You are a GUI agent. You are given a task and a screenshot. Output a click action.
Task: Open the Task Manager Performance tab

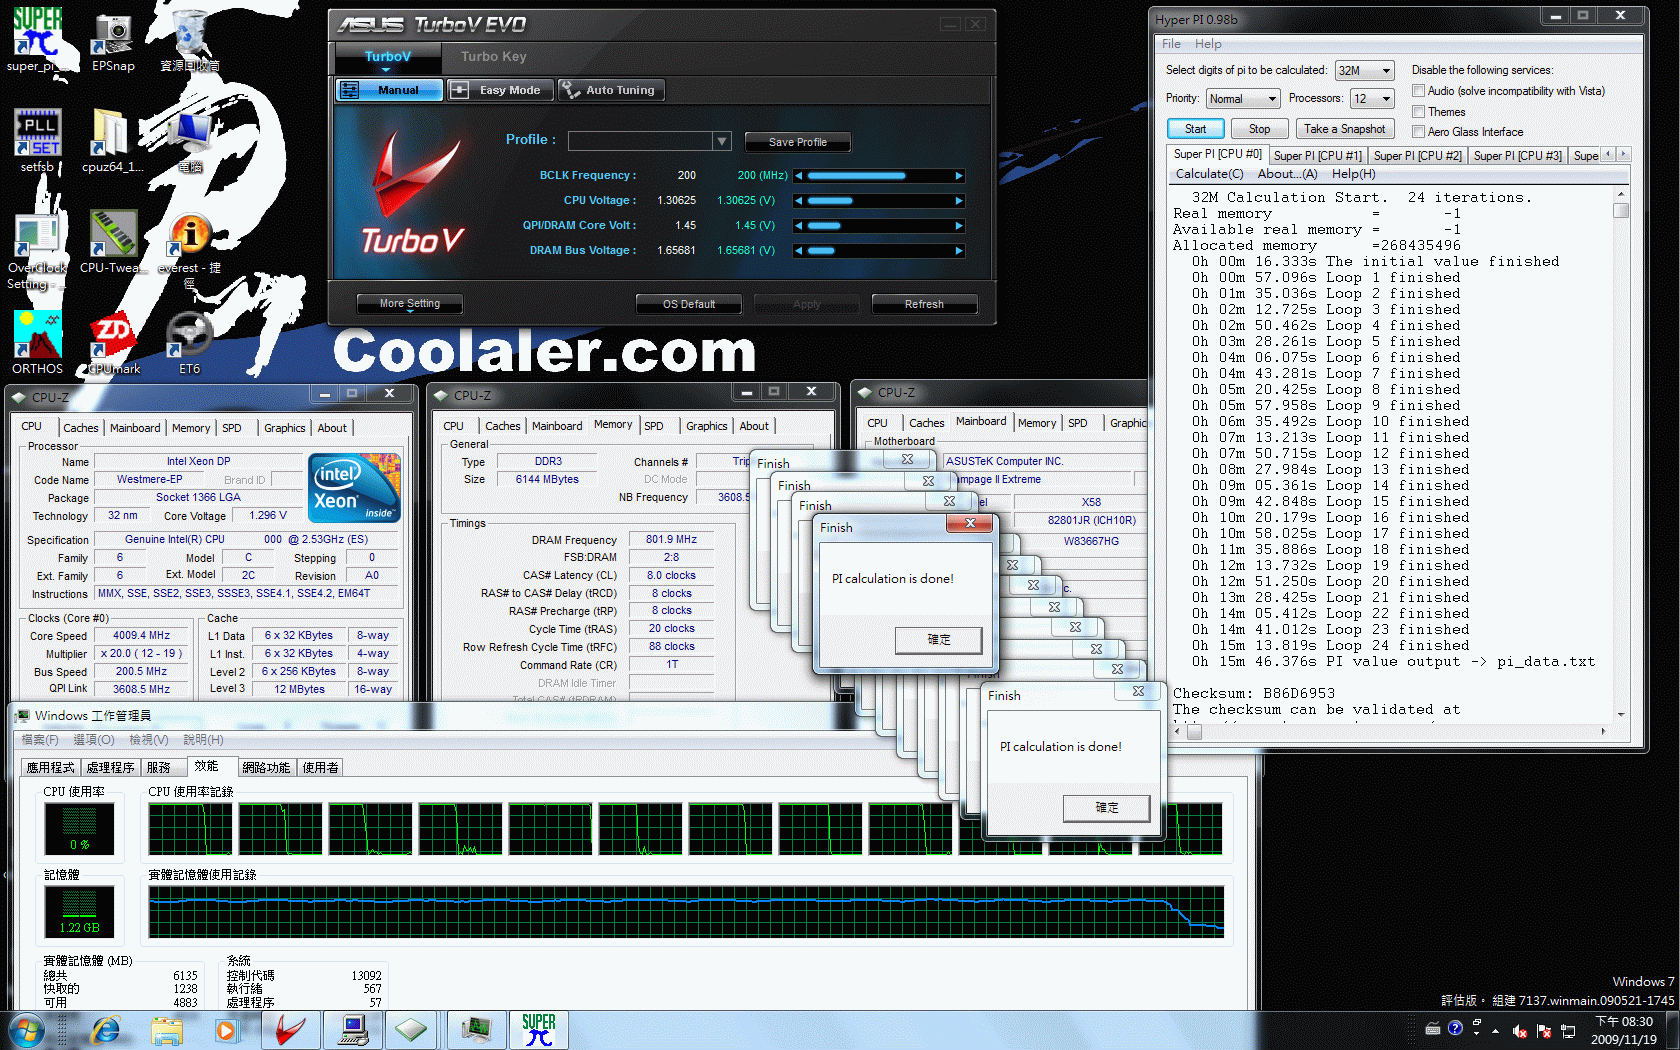(206, 766)
